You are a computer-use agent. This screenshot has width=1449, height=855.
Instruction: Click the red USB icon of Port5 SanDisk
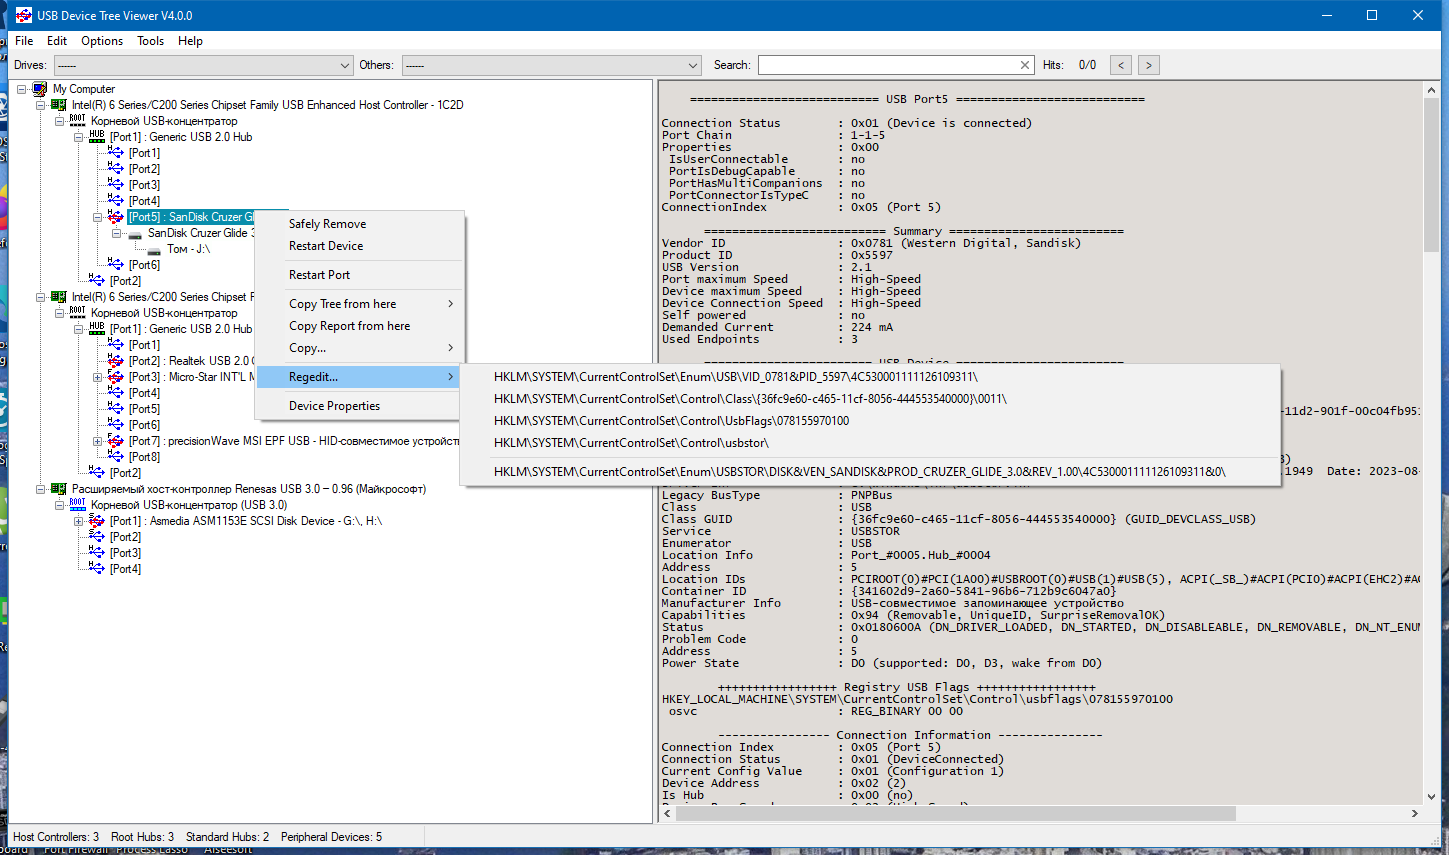tap(116, 217)
